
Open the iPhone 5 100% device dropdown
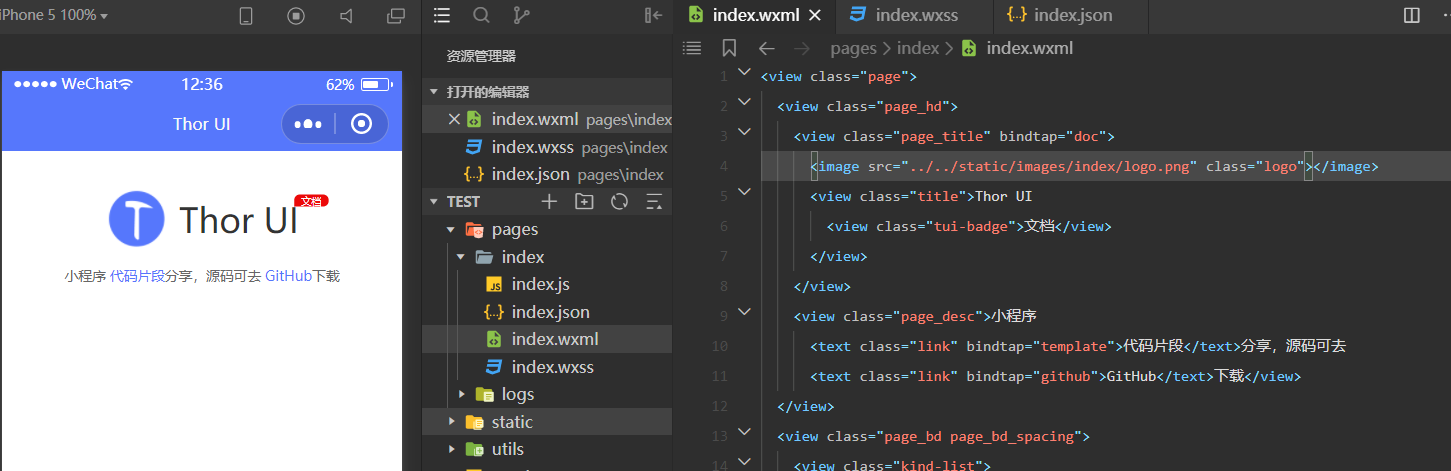[x=54, y=16]
